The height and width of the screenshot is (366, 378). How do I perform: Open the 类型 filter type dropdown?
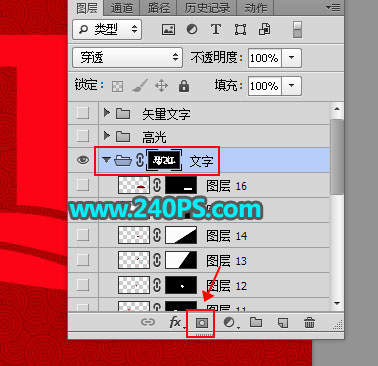point(107,29)
